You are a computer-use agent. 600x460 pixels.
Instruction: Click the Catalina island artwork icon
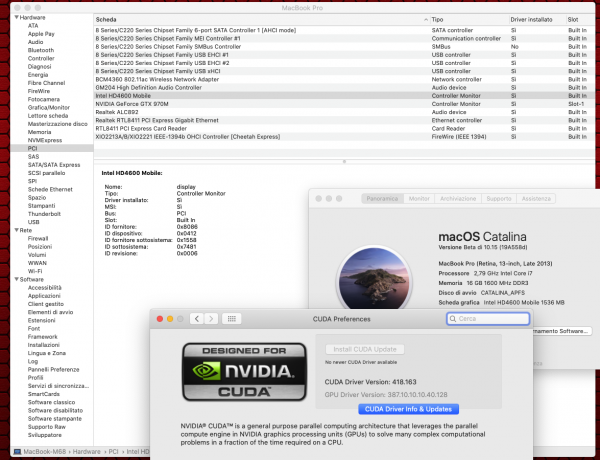click(374, 281)
